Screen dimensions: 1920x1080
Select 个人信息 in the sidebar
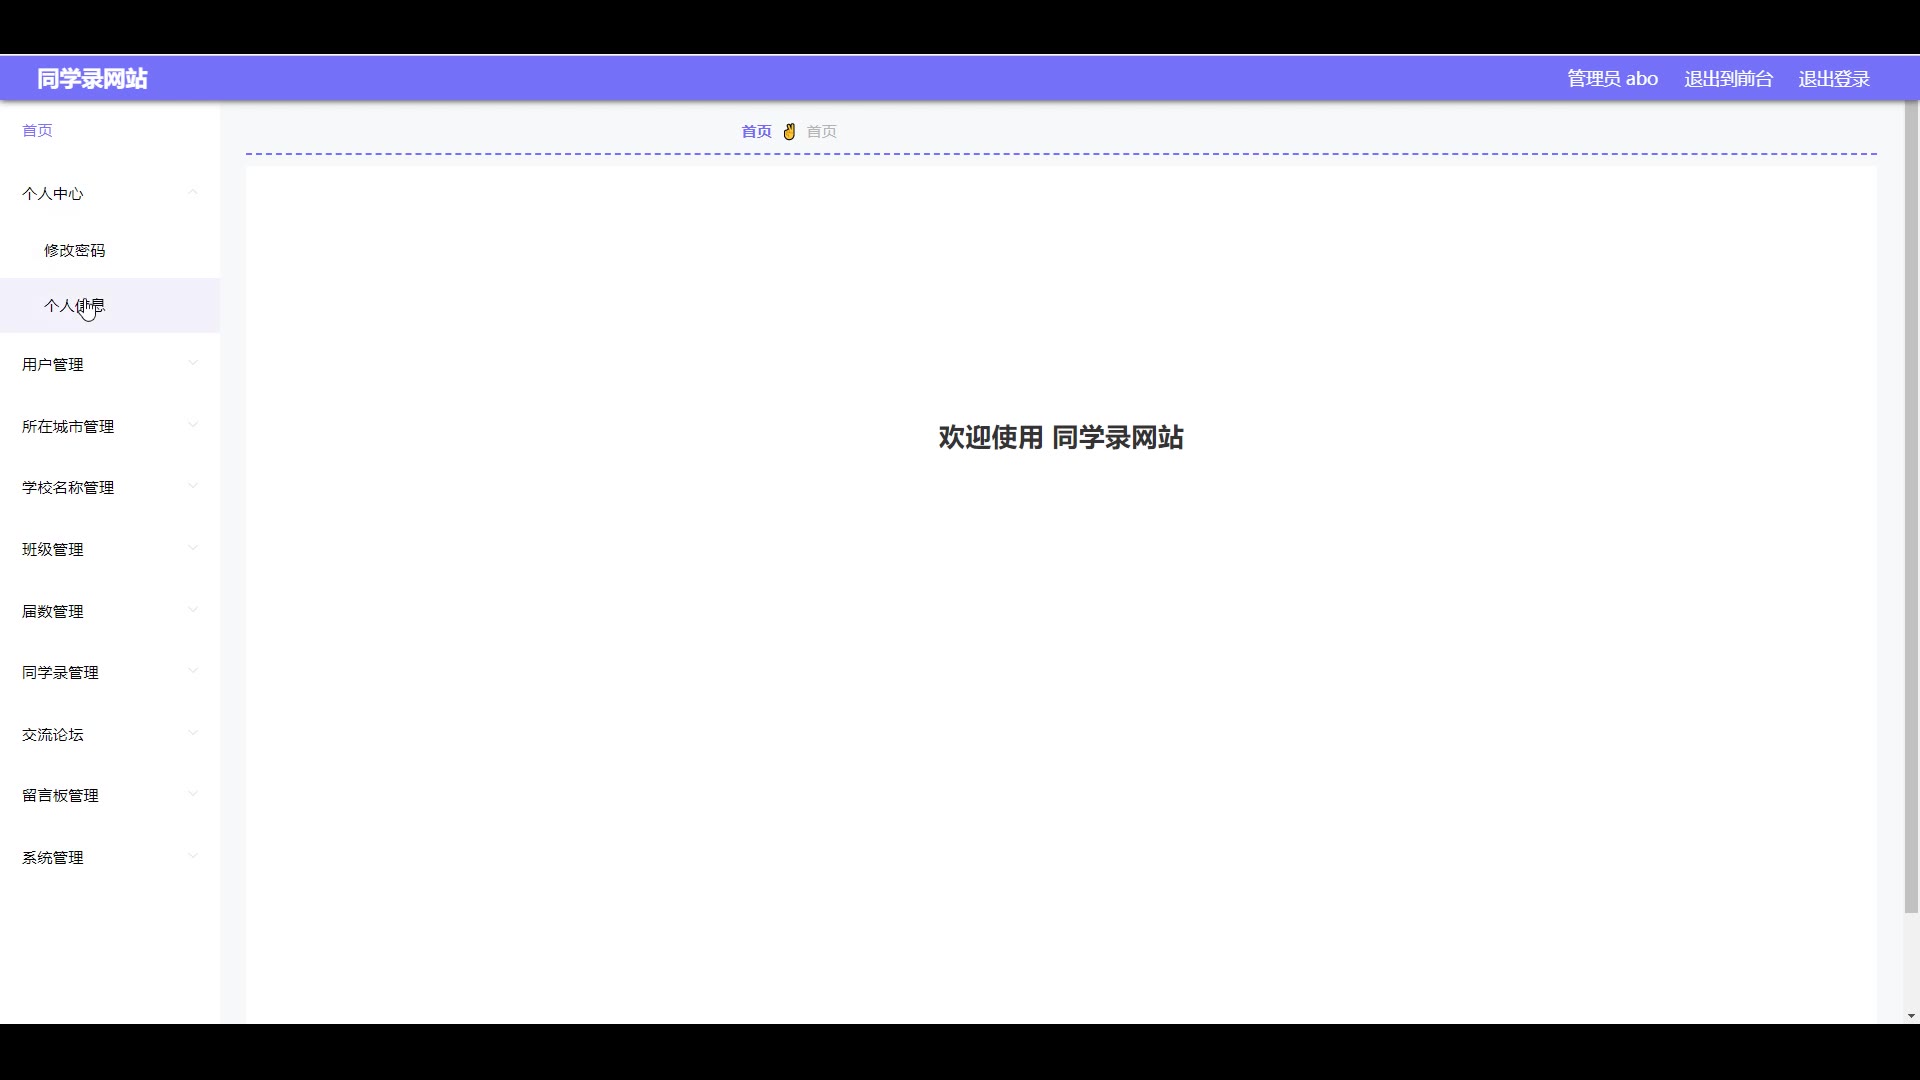[75, 306]
